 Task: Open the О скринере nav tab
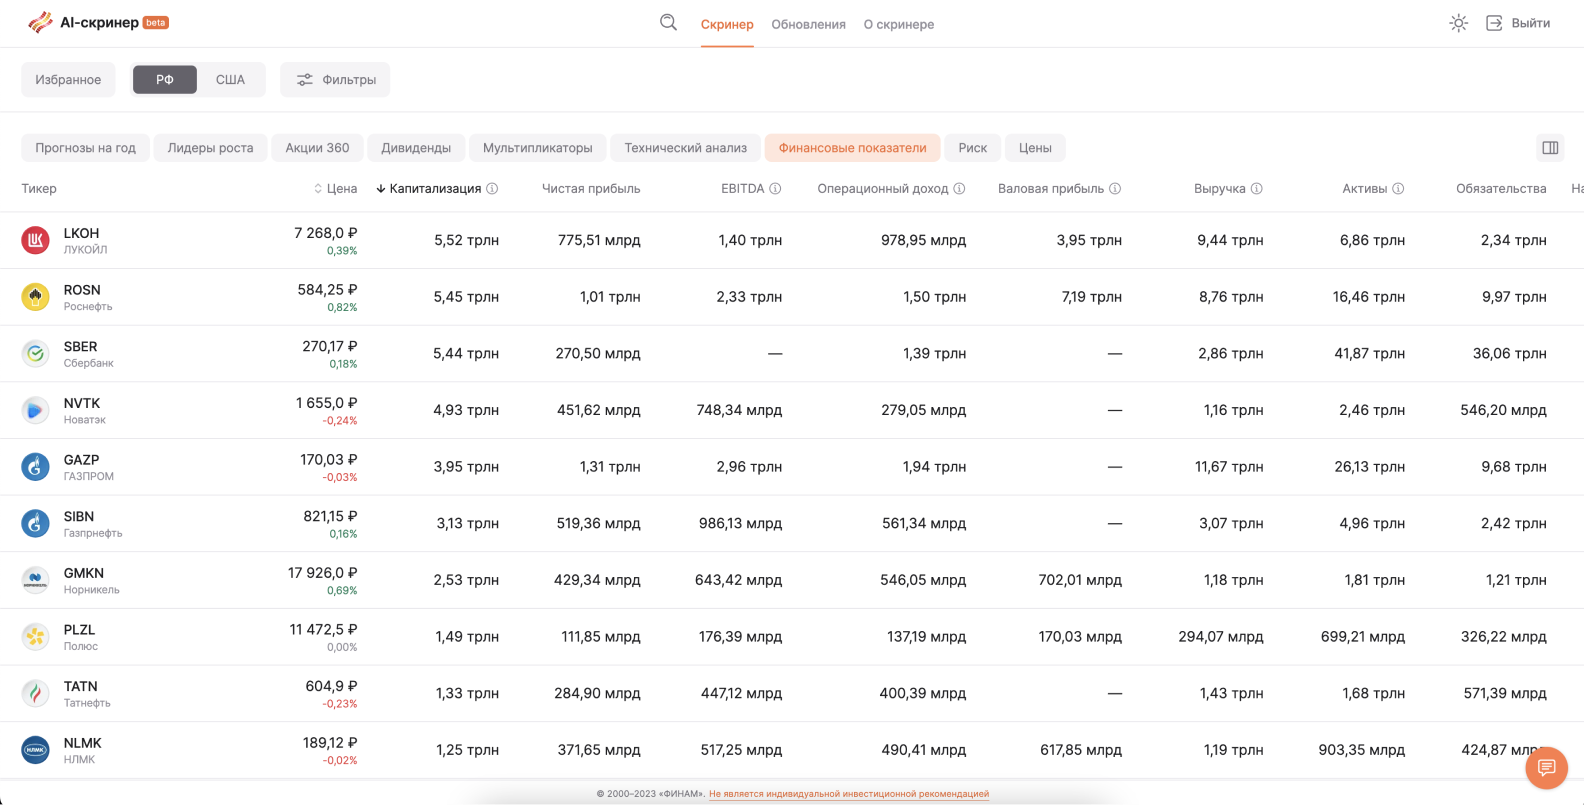pyautogui.click(x=899, y=24)
